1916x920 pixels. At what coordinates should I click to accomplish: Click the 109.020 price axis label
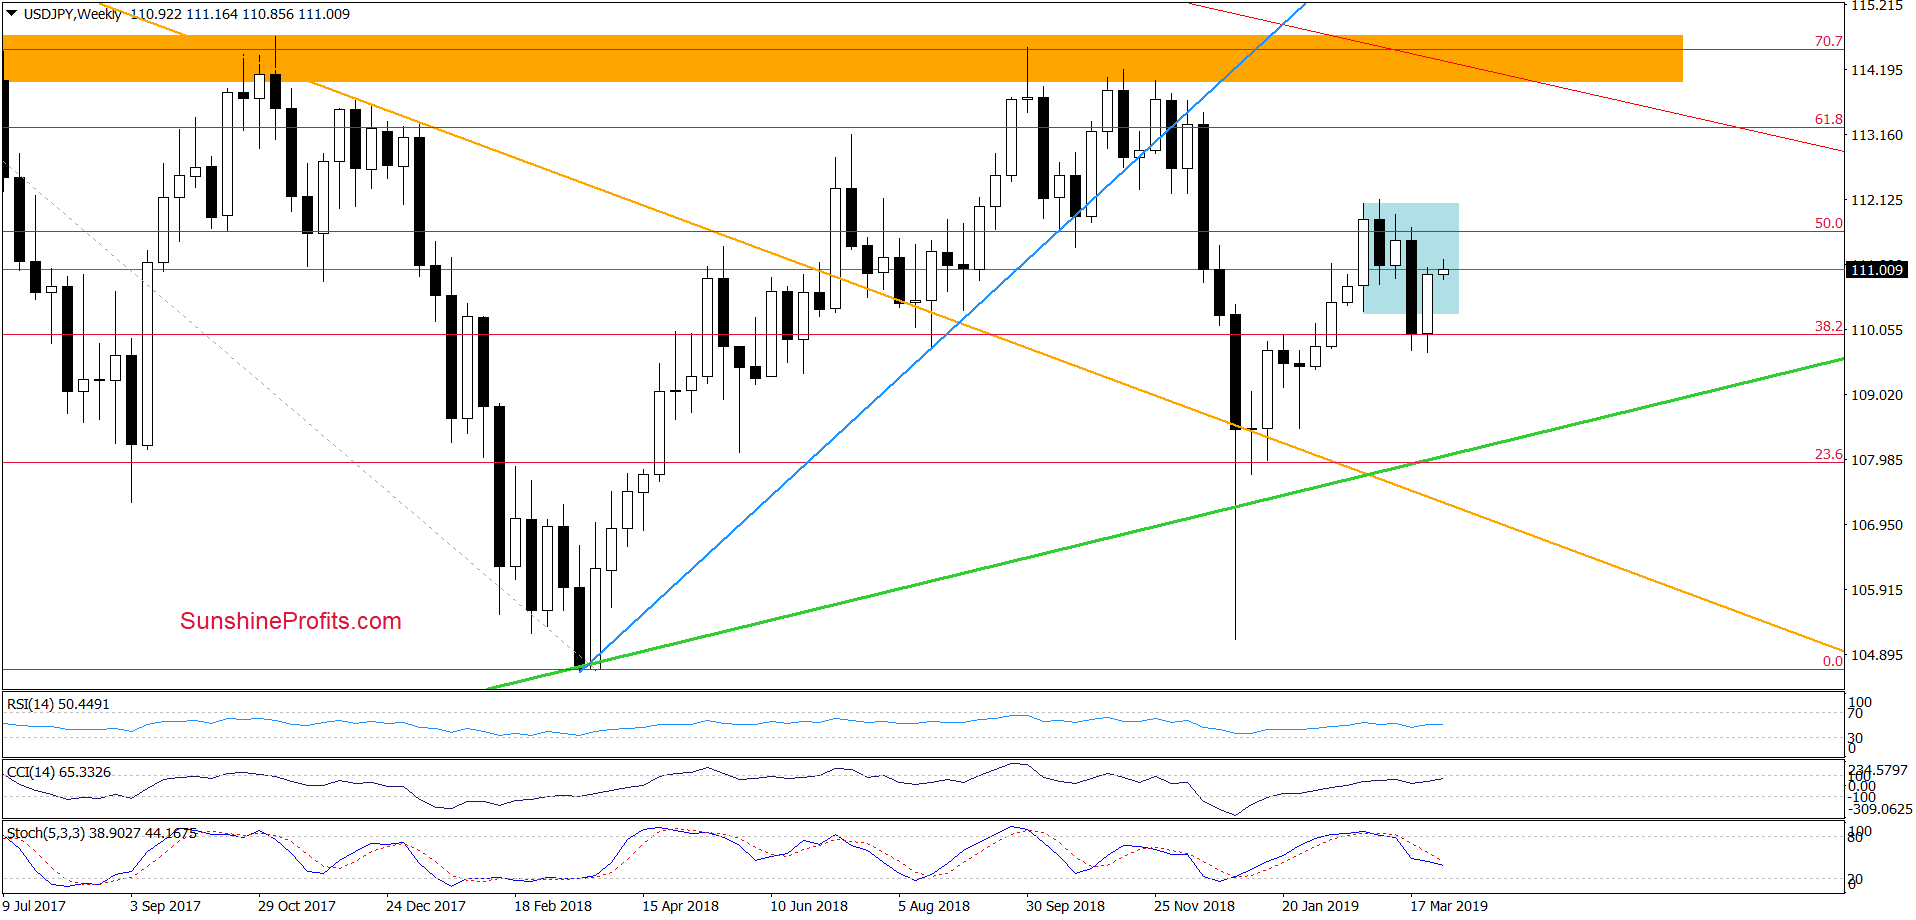click(x=1877, y=395)
